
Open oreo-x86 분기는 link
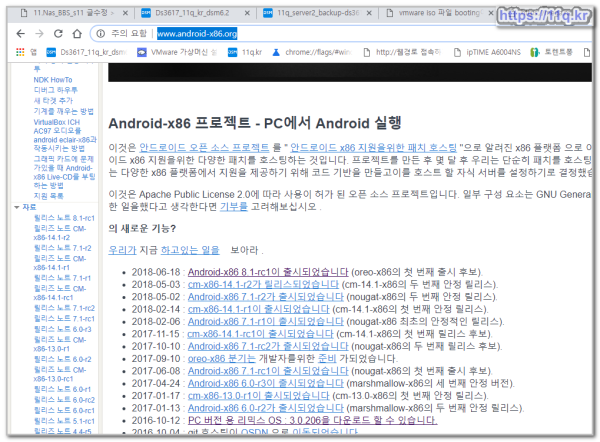click(x=222, y=359)
